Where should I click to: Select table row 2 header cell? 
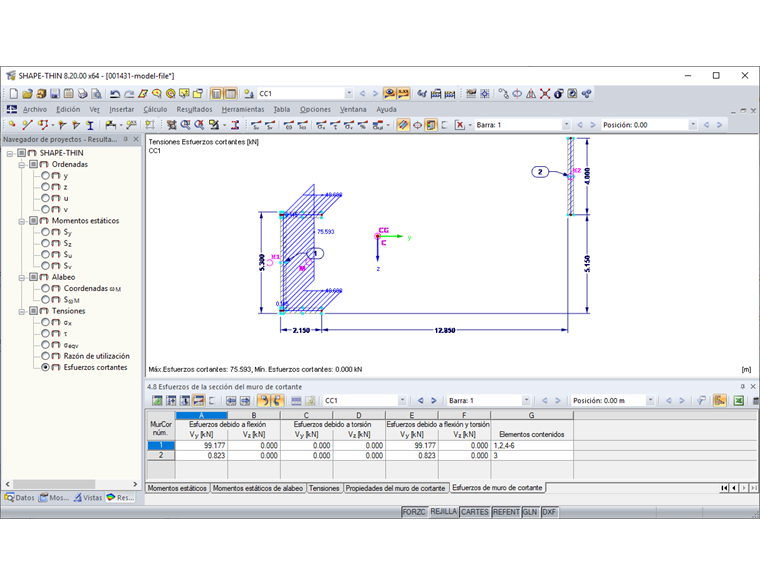coord(161,455)
